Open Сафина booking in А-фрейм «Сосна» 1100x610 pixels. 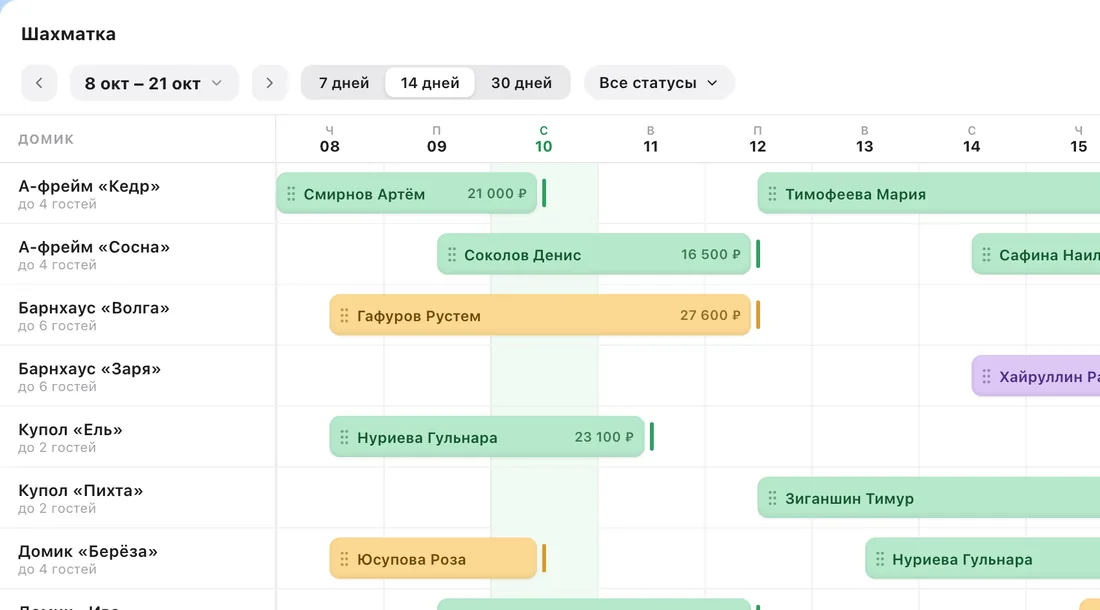[1035, 255]
